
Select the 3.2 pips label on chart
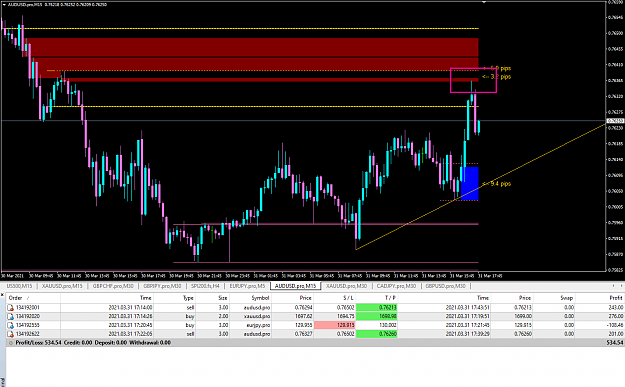[x=497, y=77]
